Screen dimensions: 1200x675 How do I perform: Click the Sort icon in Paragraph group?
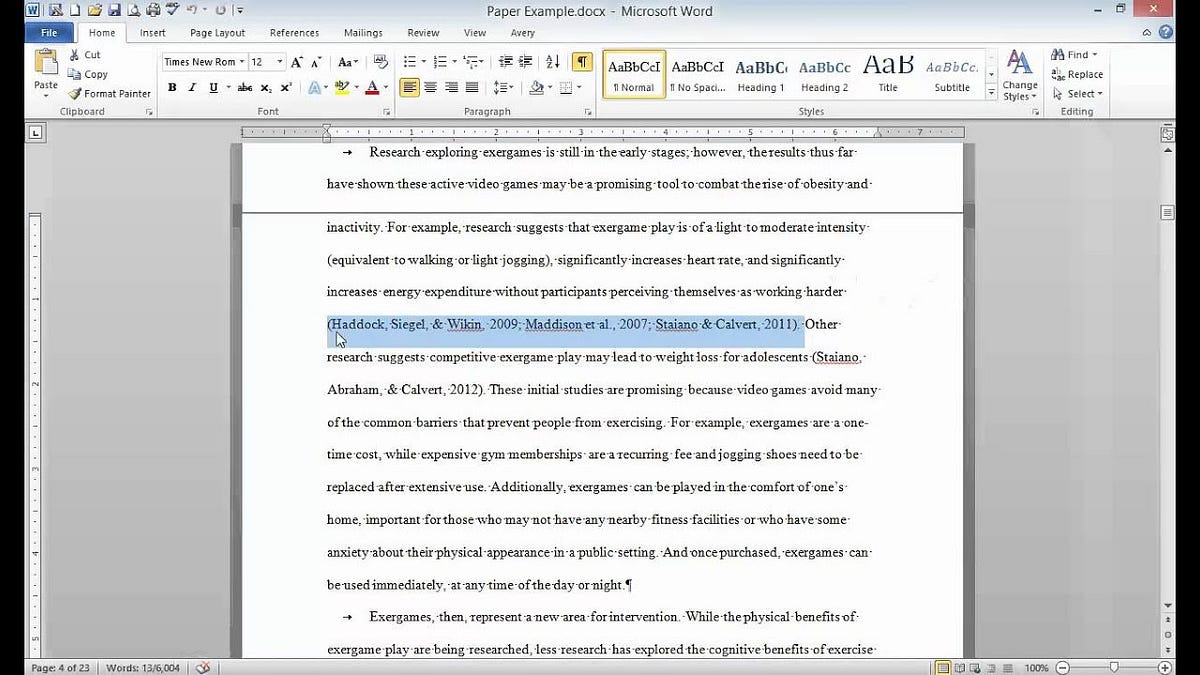[x=552, y=61]
